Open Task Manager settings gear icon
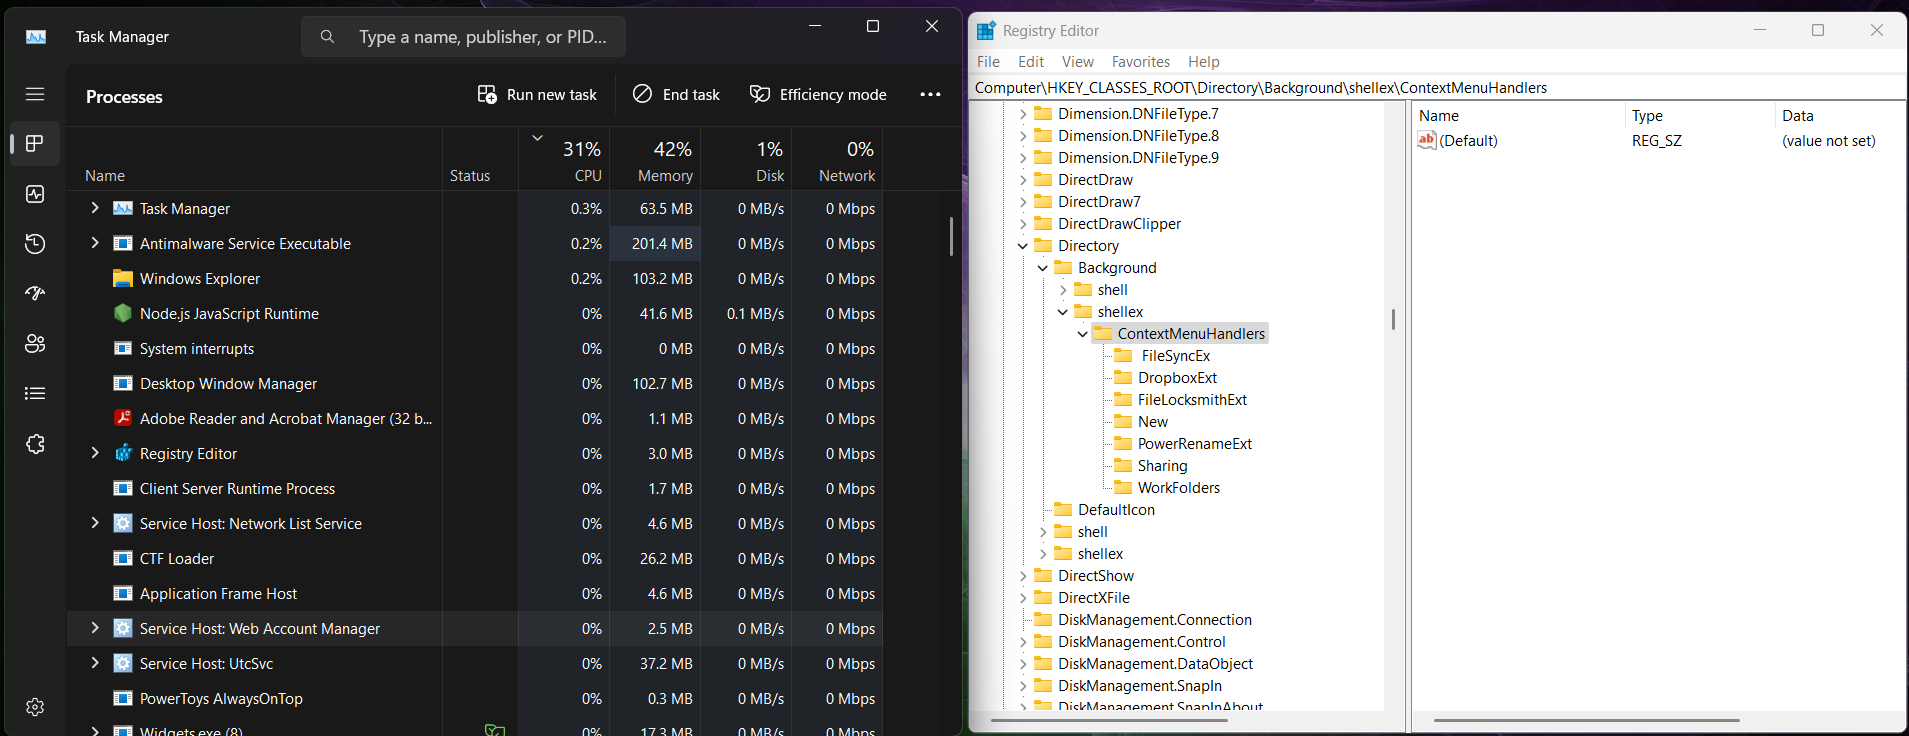The image size is (1909, 736). (35, 707)
